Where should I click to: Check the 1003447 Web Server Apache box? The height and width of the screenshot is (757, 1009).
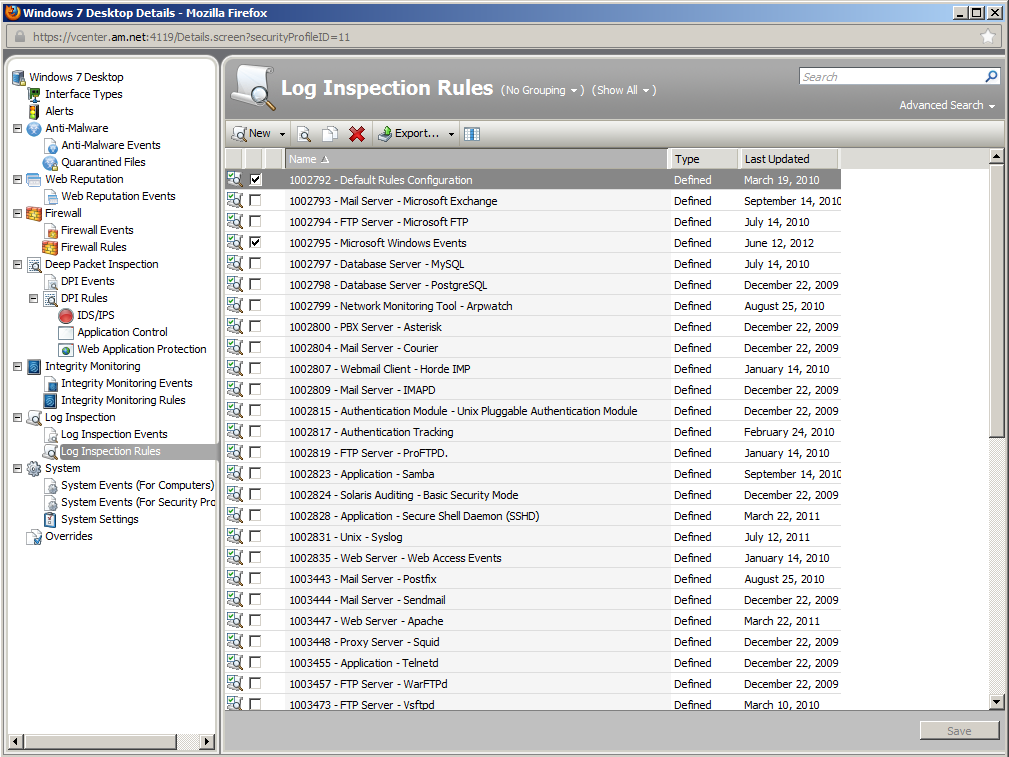[255, 621]
